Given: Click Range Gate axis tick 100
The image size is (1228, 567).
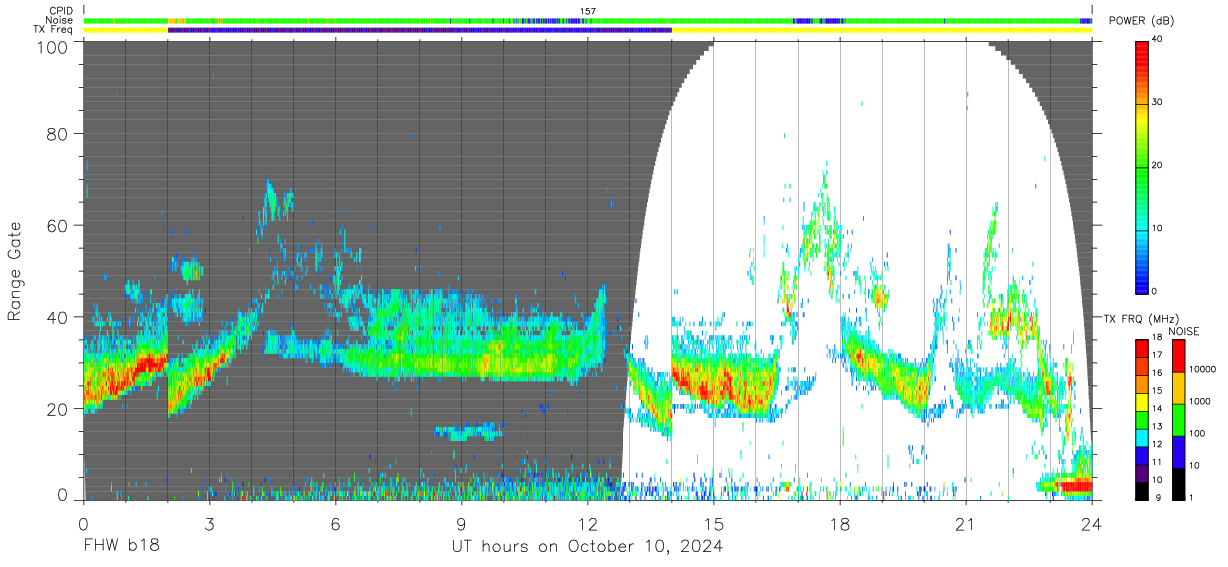Looking at the screenshot, I should click(51, 47).
